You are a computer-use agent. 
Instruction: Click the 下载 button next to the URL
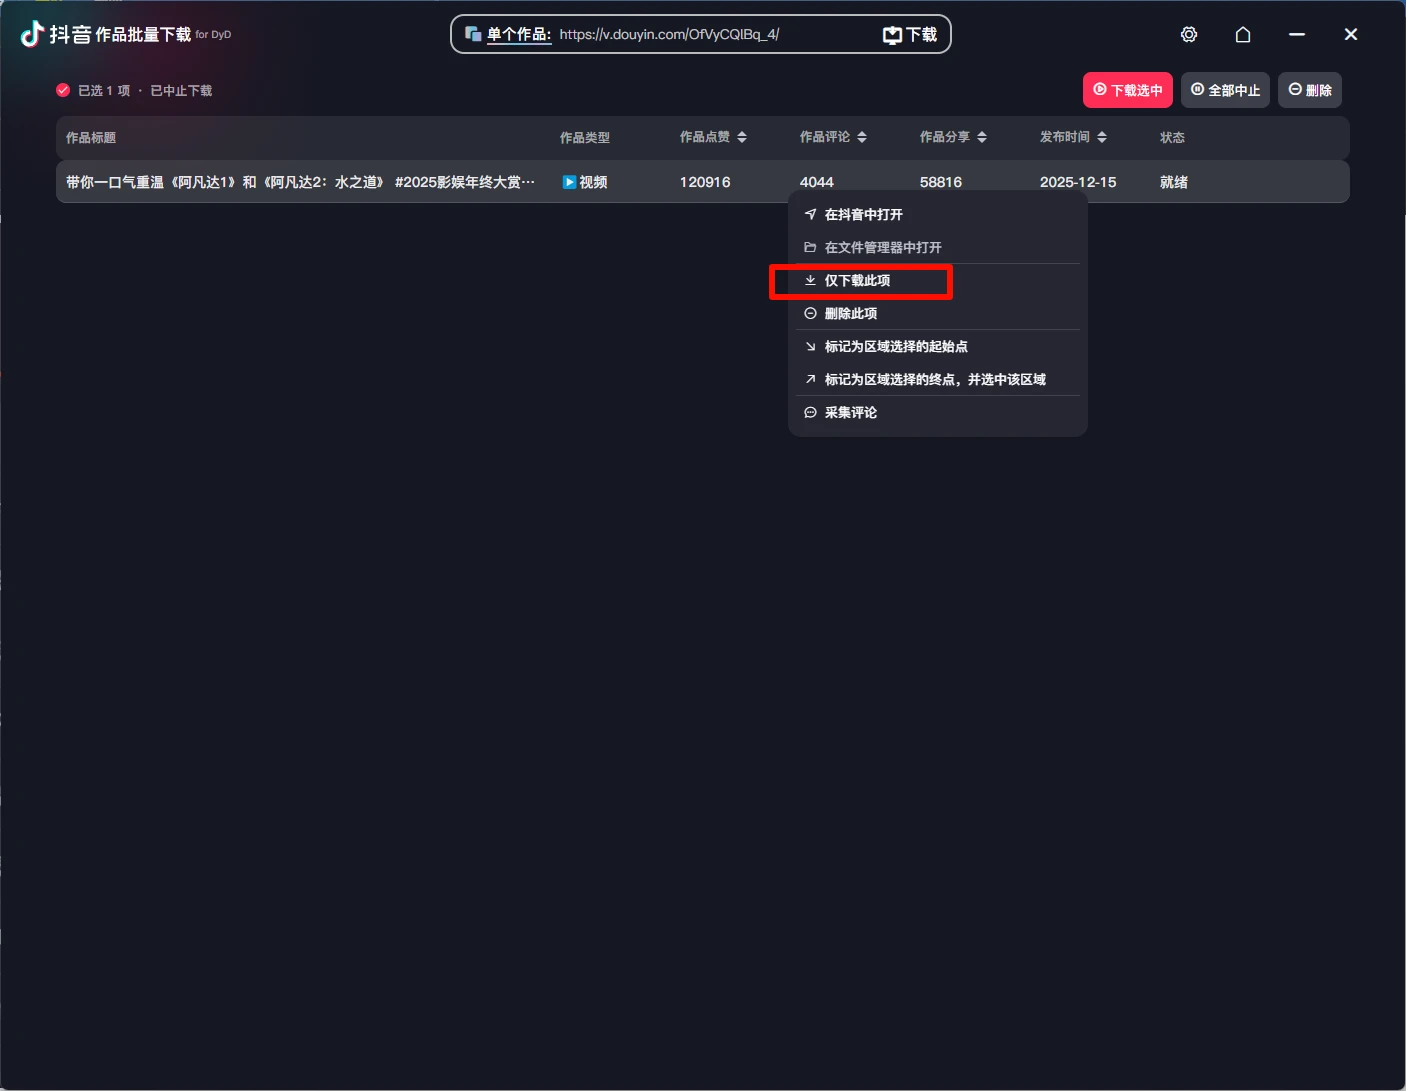(909, 33)
